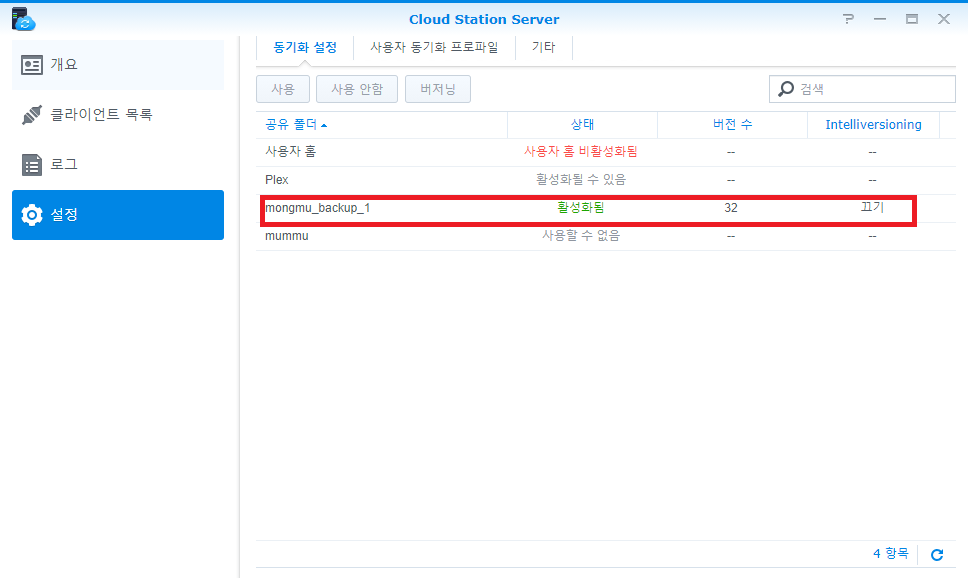The image size is (968, 578).
Task: Select the 사용자 홈 folder row
Action: [606, 152]
